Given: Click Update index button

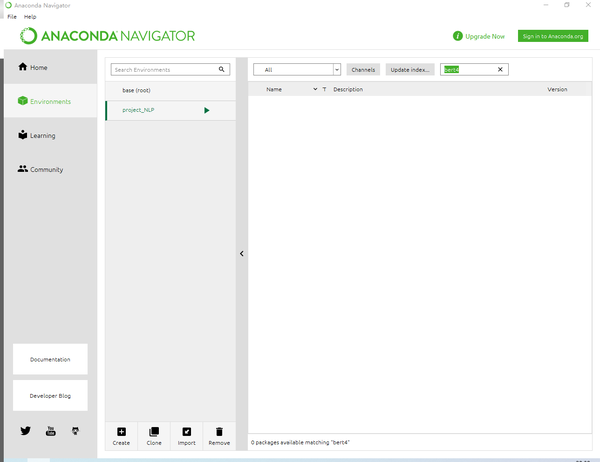Looking at the screenshot, I should [x=410, y=69].
